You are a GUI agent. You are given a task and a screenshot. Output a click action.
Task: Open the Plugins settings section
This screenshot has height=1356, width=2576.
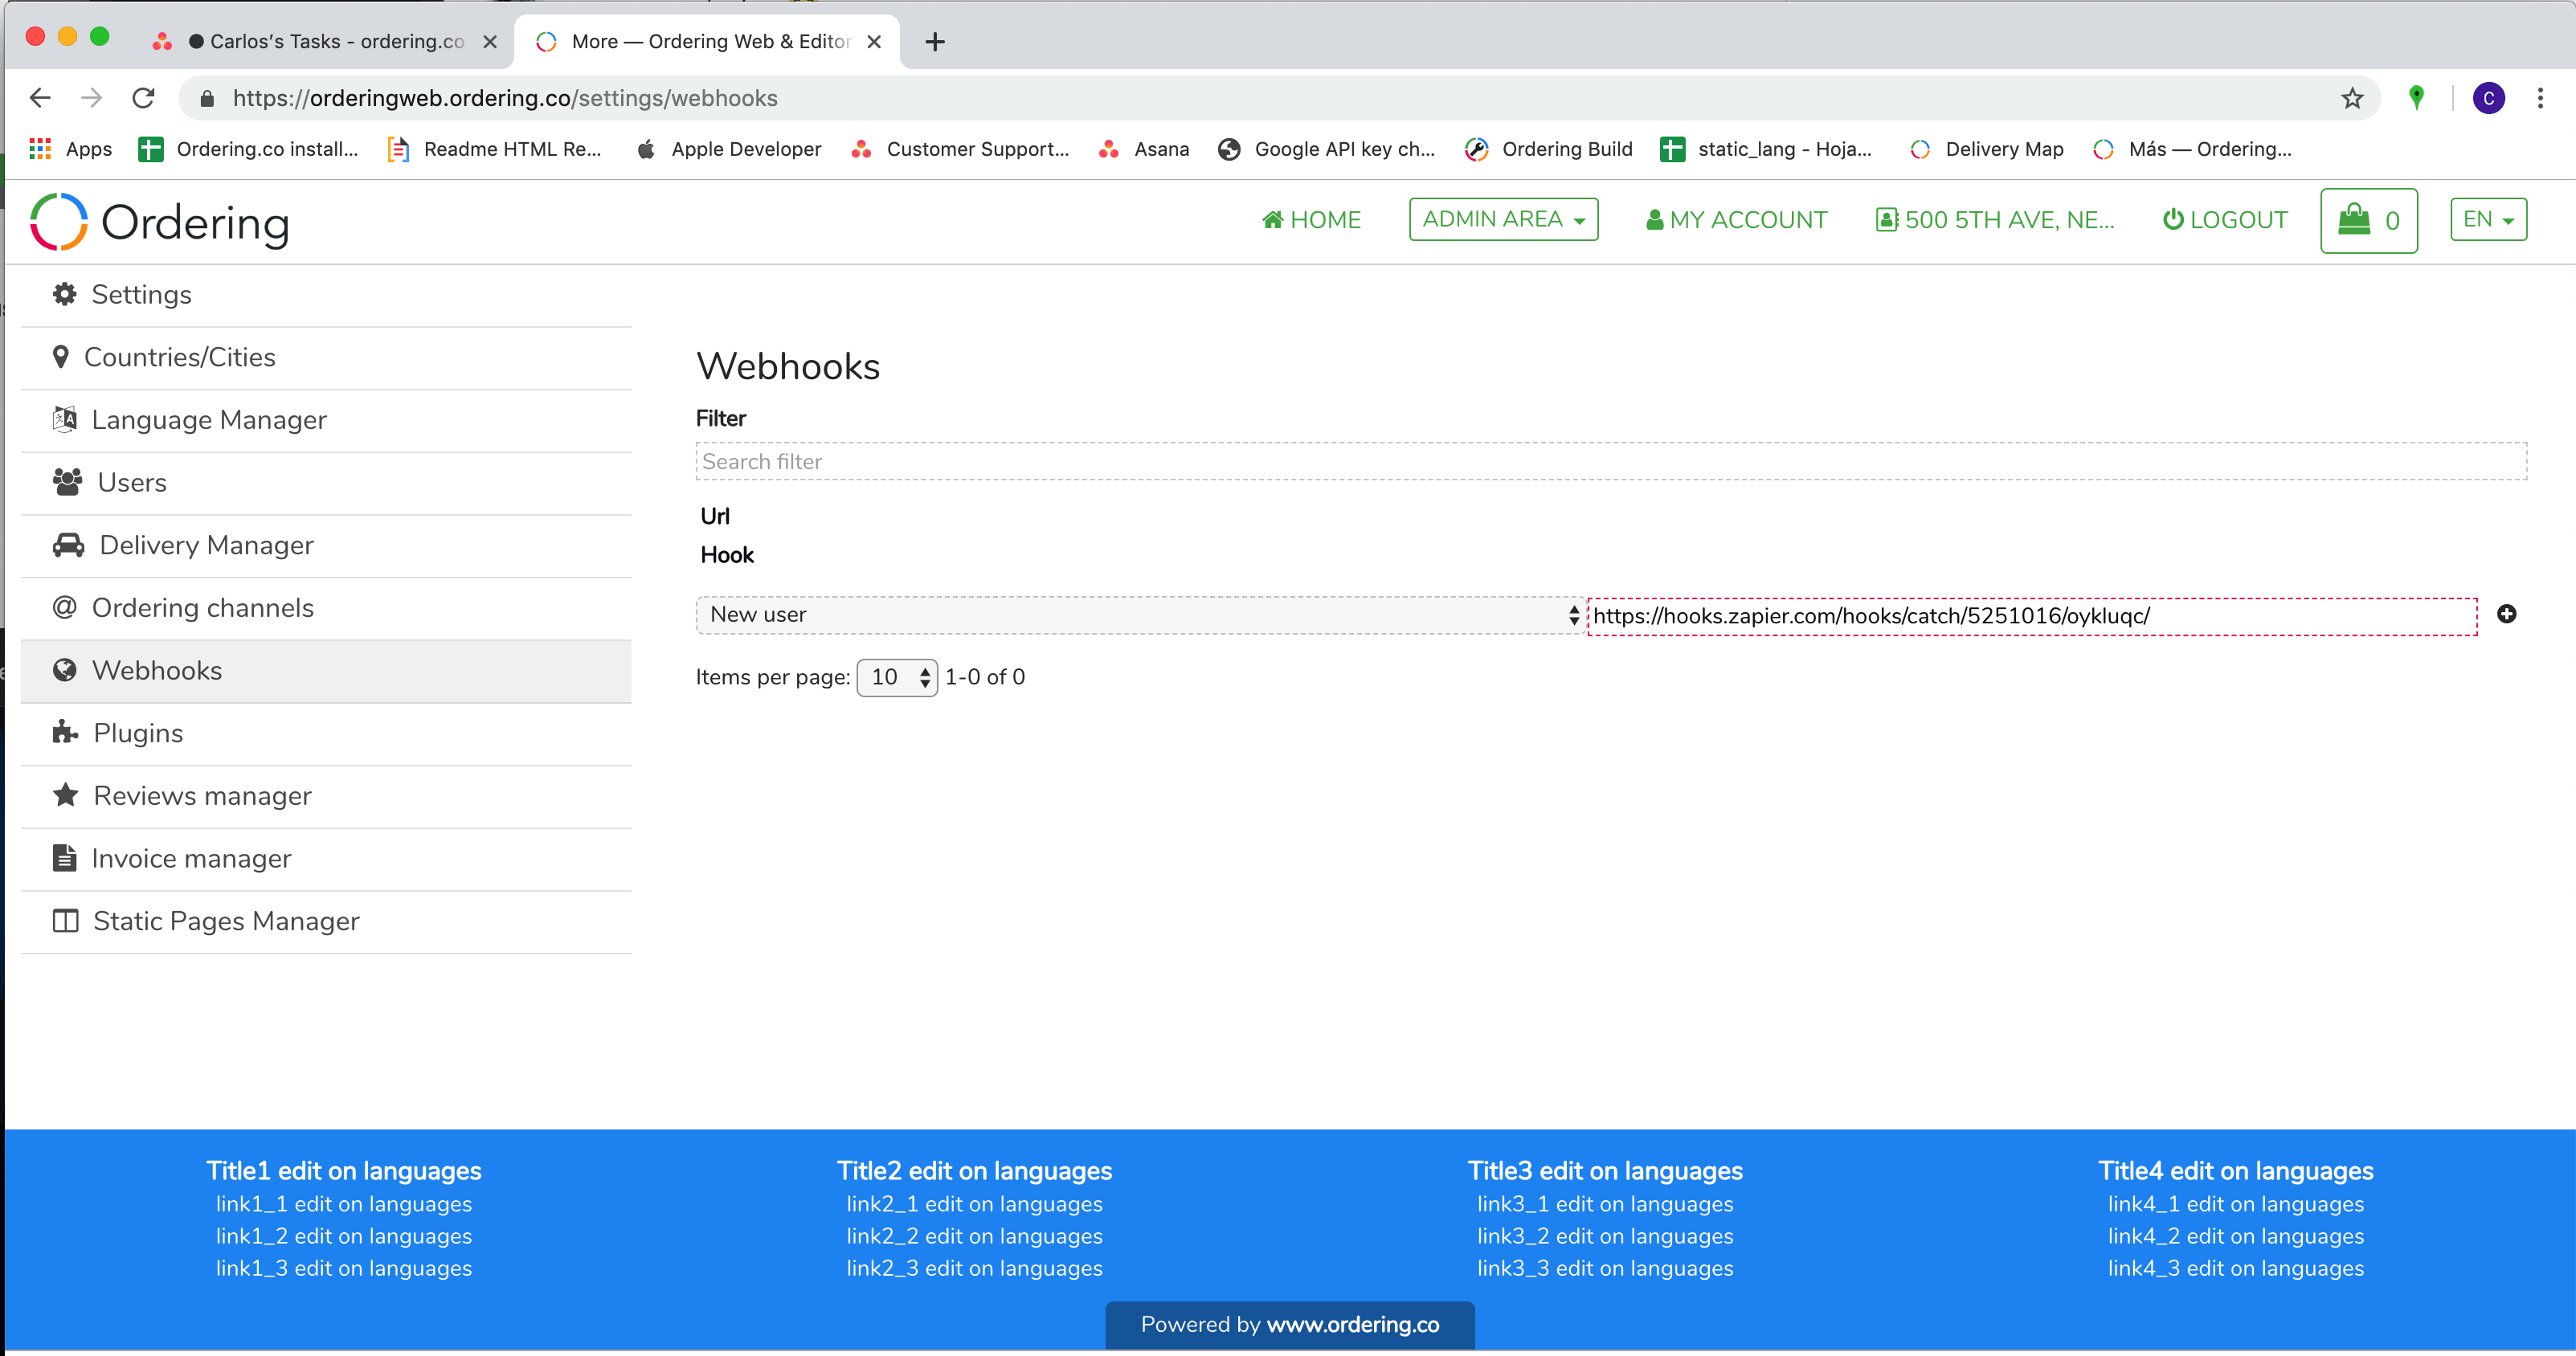[138, 733]
